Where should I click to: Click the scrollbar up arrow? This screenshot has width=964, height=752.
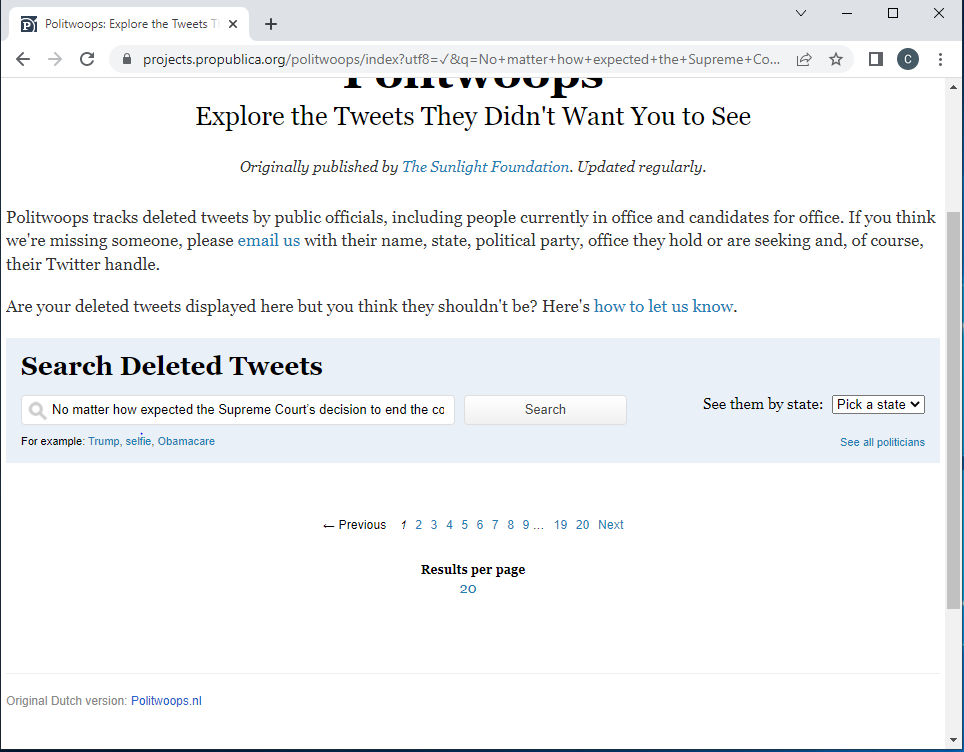coord(954,87)
